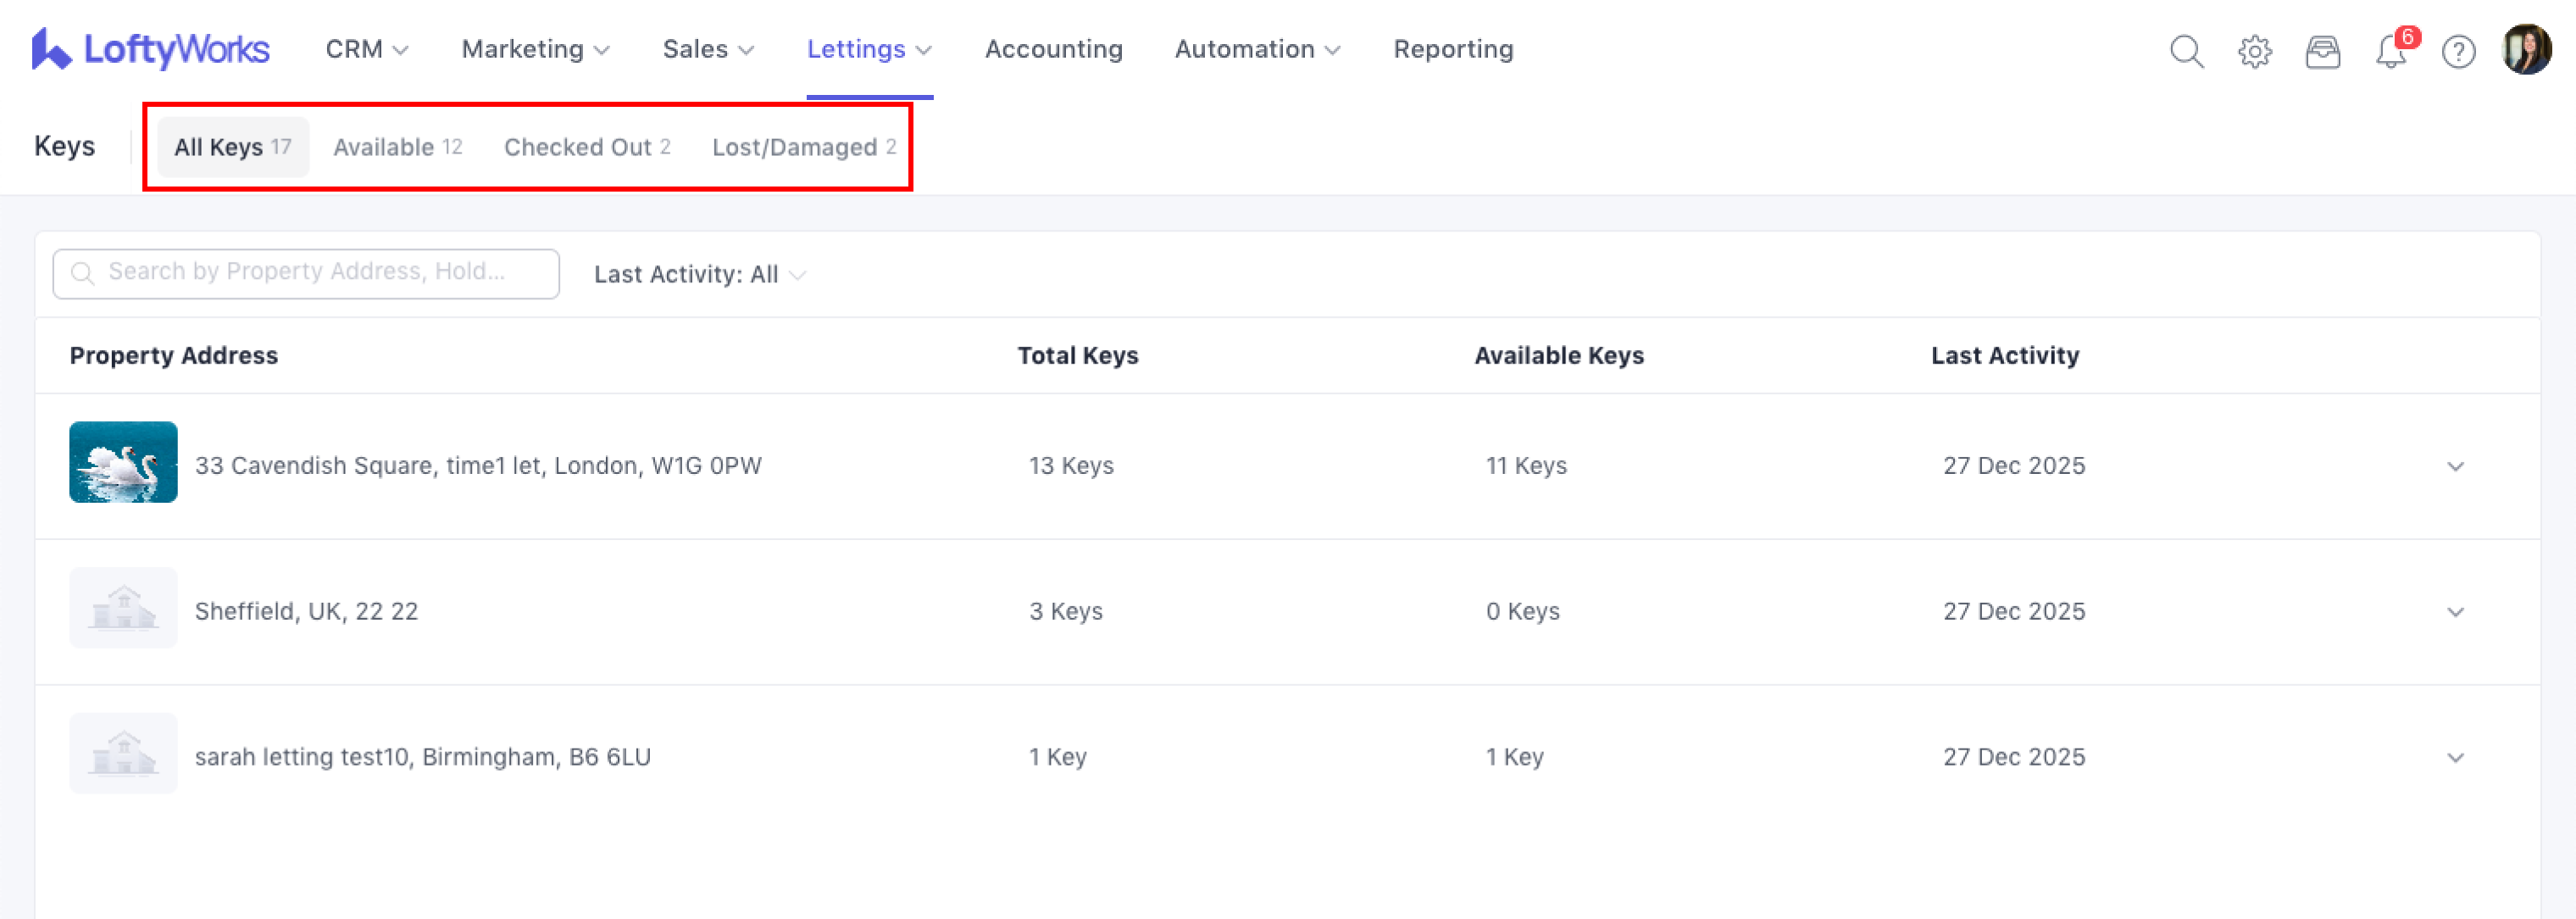Click the placeholder house image for Sheffield
2576x919 pixels.
(123, 608)
